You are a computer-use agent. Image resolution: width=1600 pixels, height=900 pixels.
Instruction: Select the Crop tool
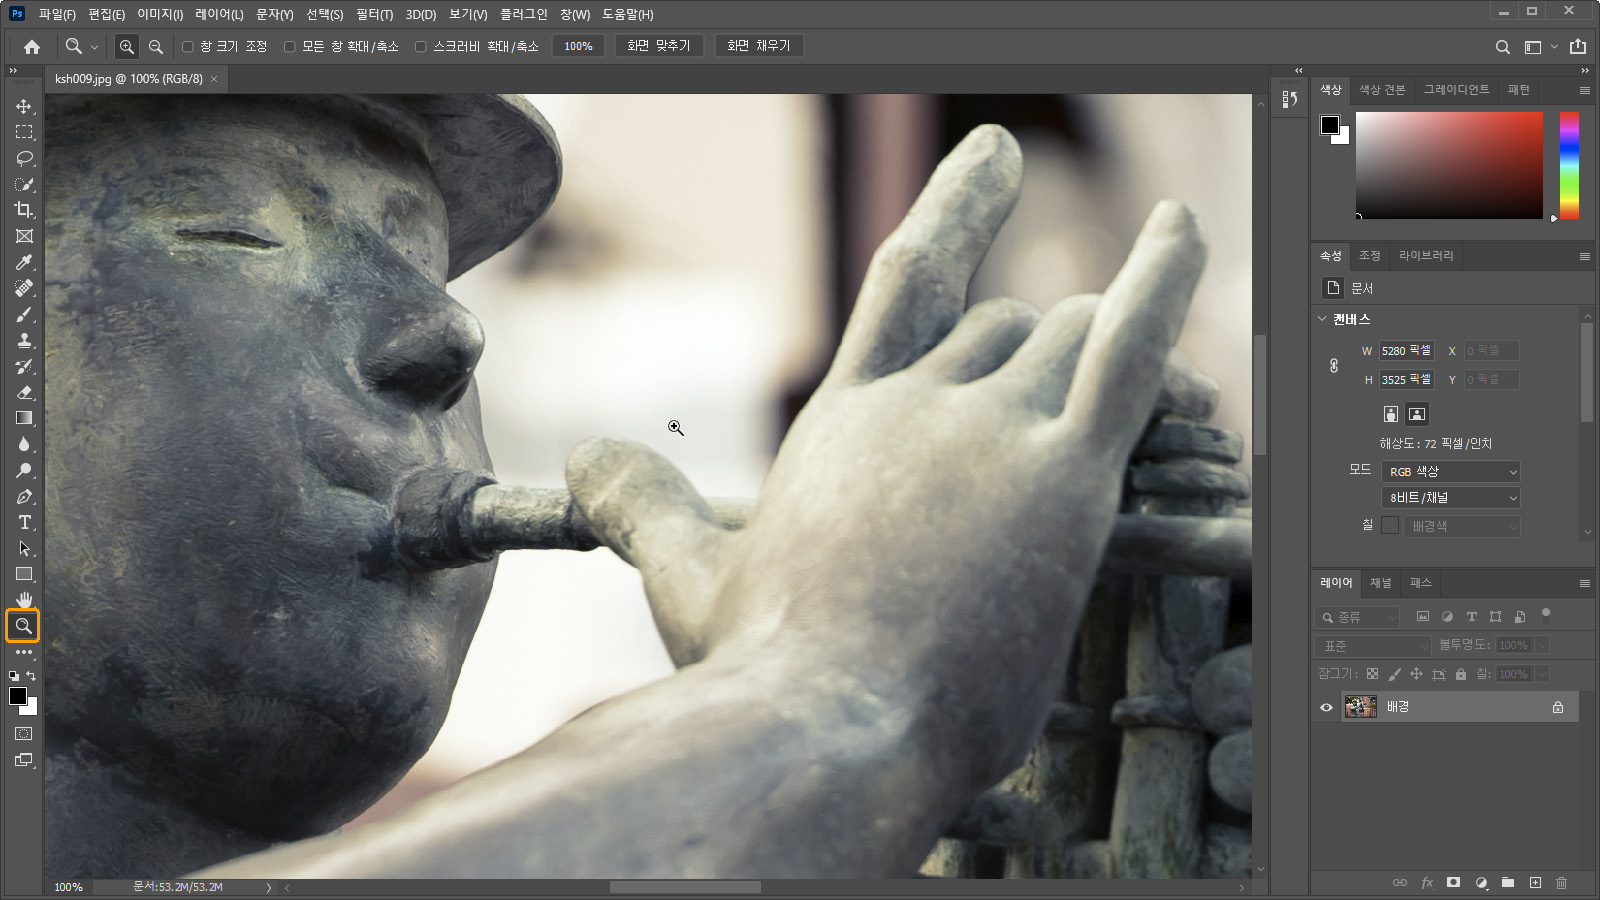24,210
